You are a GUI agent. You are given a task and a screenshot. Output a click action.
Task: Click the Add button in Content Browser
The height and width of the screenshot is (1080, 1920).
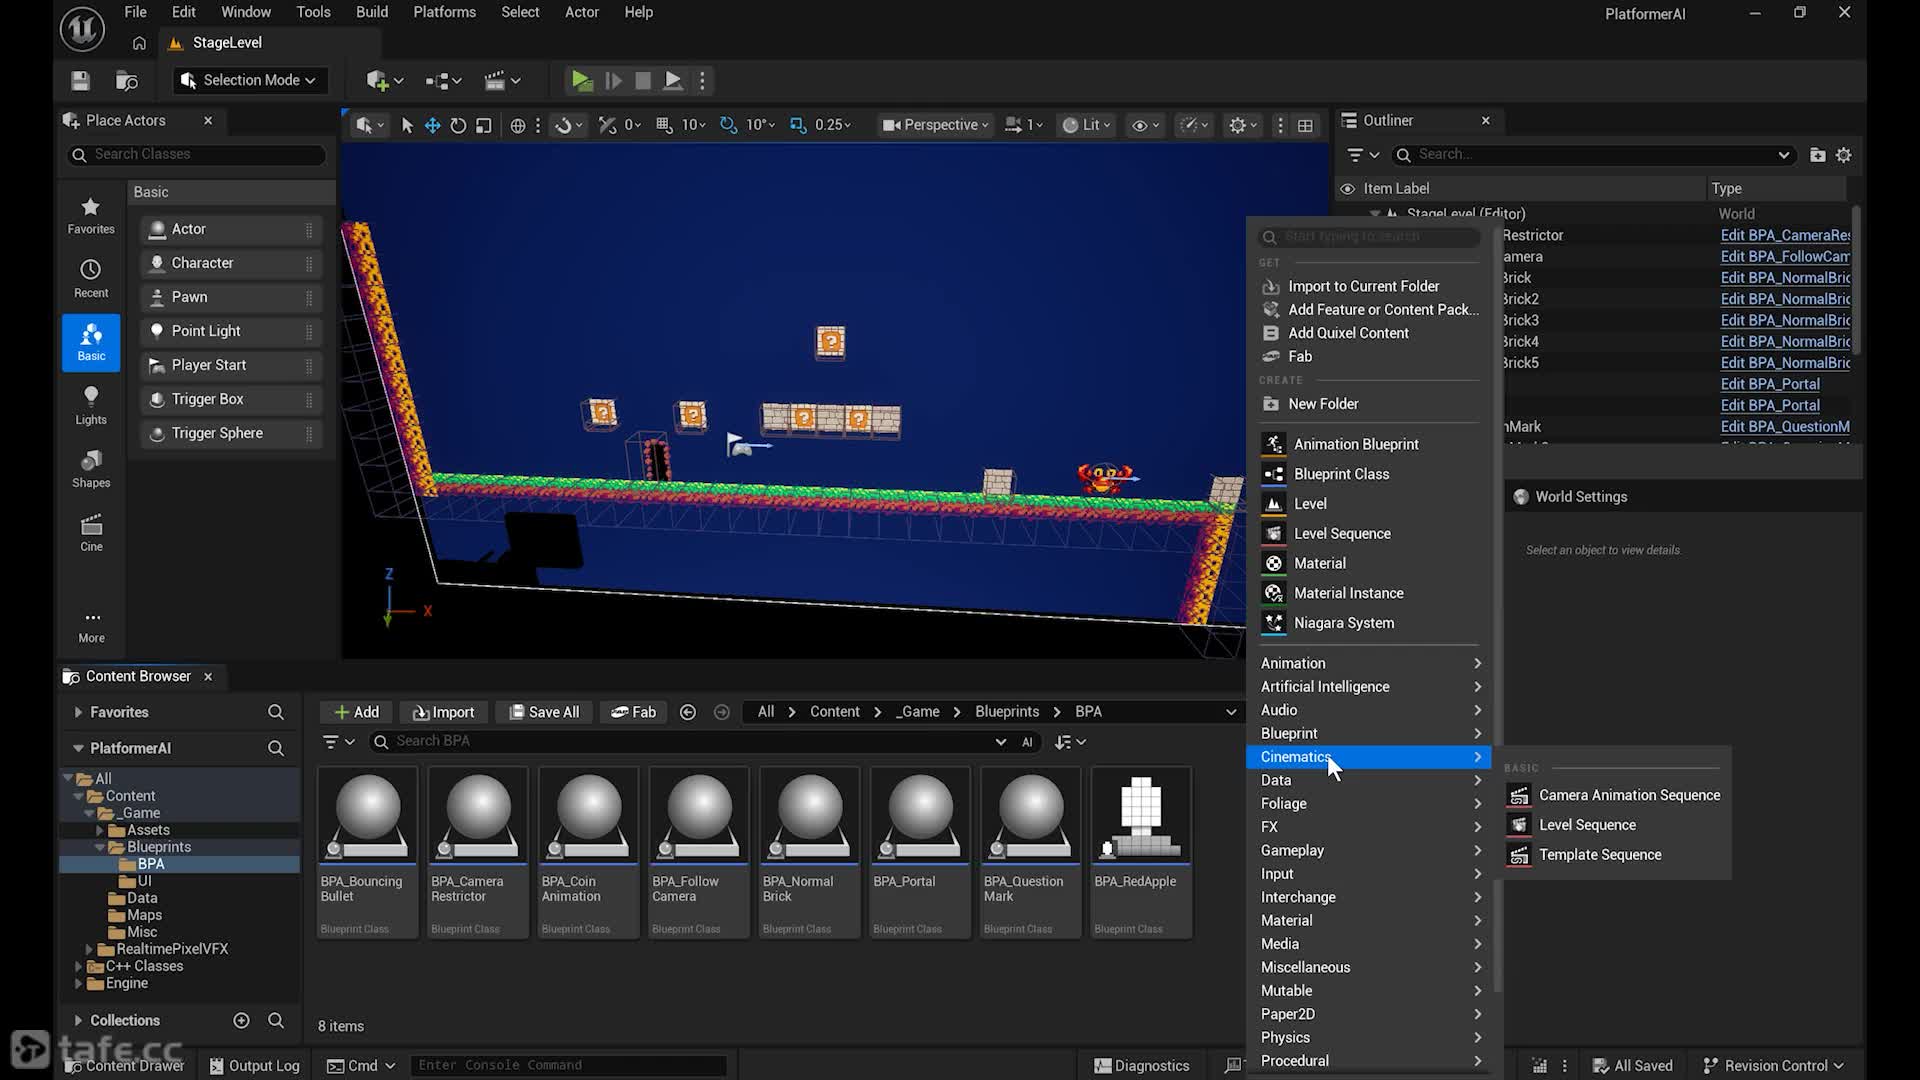(356, 712)
